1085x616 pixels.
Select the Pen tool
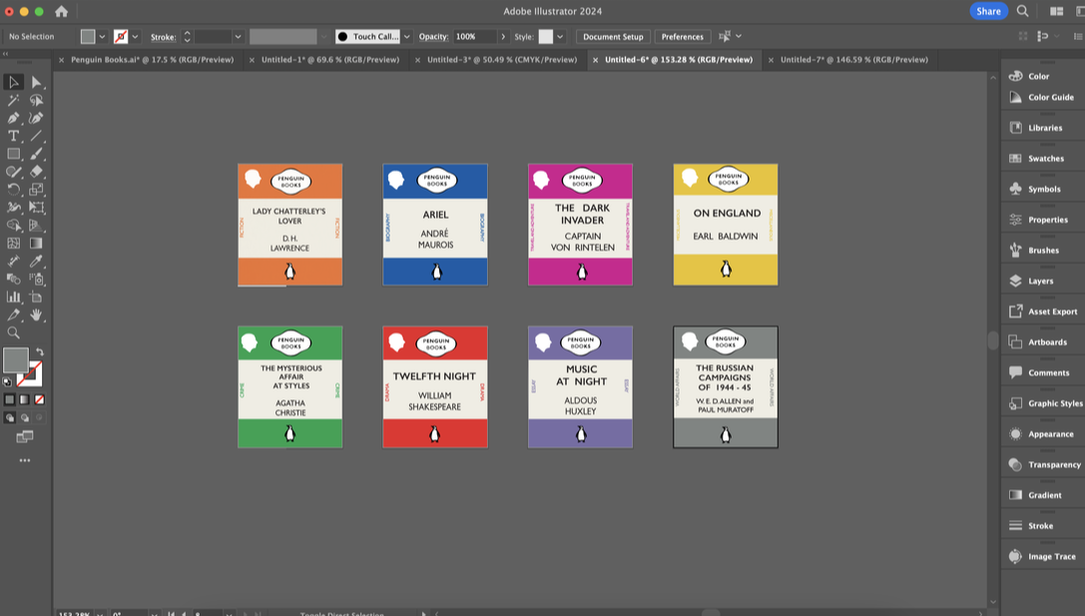click(x=13, y=118)
